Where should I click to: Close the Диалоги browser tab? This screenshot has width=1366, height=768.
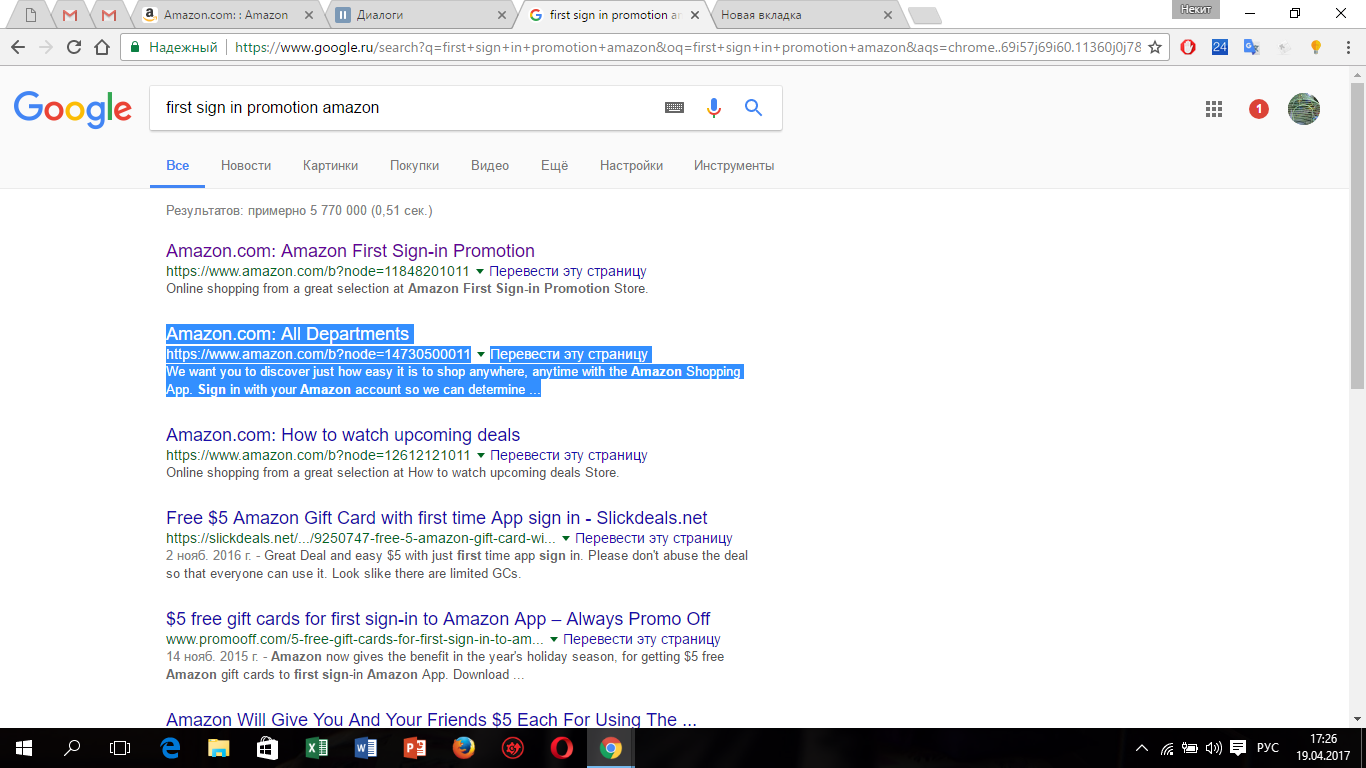pyautogui.click(x=500, y=15)
